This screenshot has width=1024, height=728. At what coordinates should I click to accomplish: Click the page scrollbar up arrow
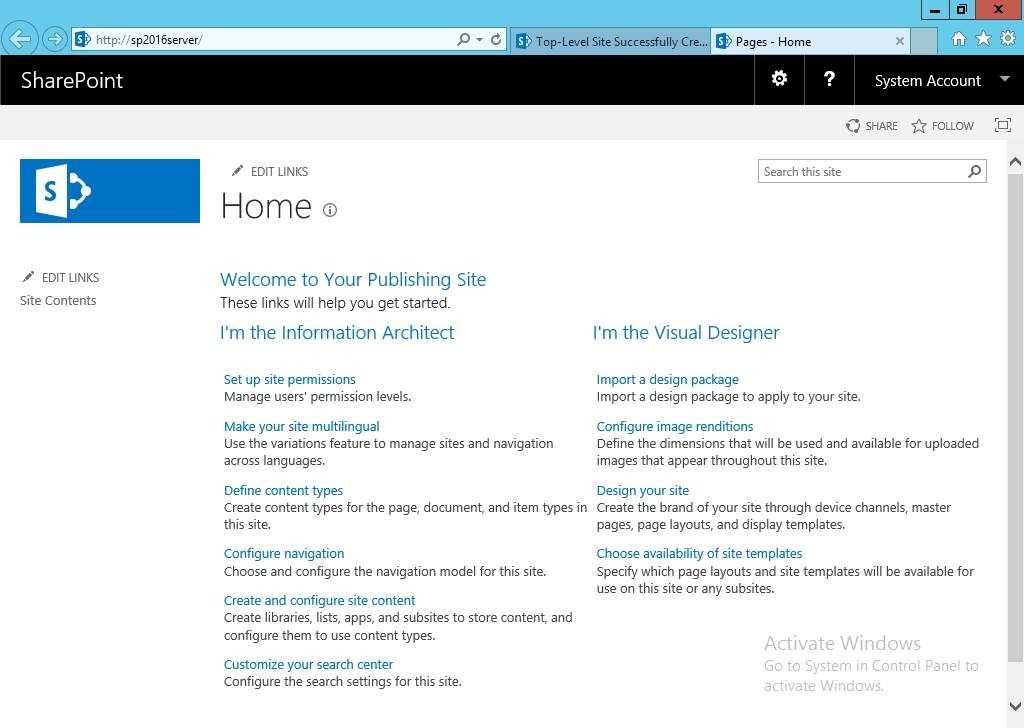(x=1015, y=161)
